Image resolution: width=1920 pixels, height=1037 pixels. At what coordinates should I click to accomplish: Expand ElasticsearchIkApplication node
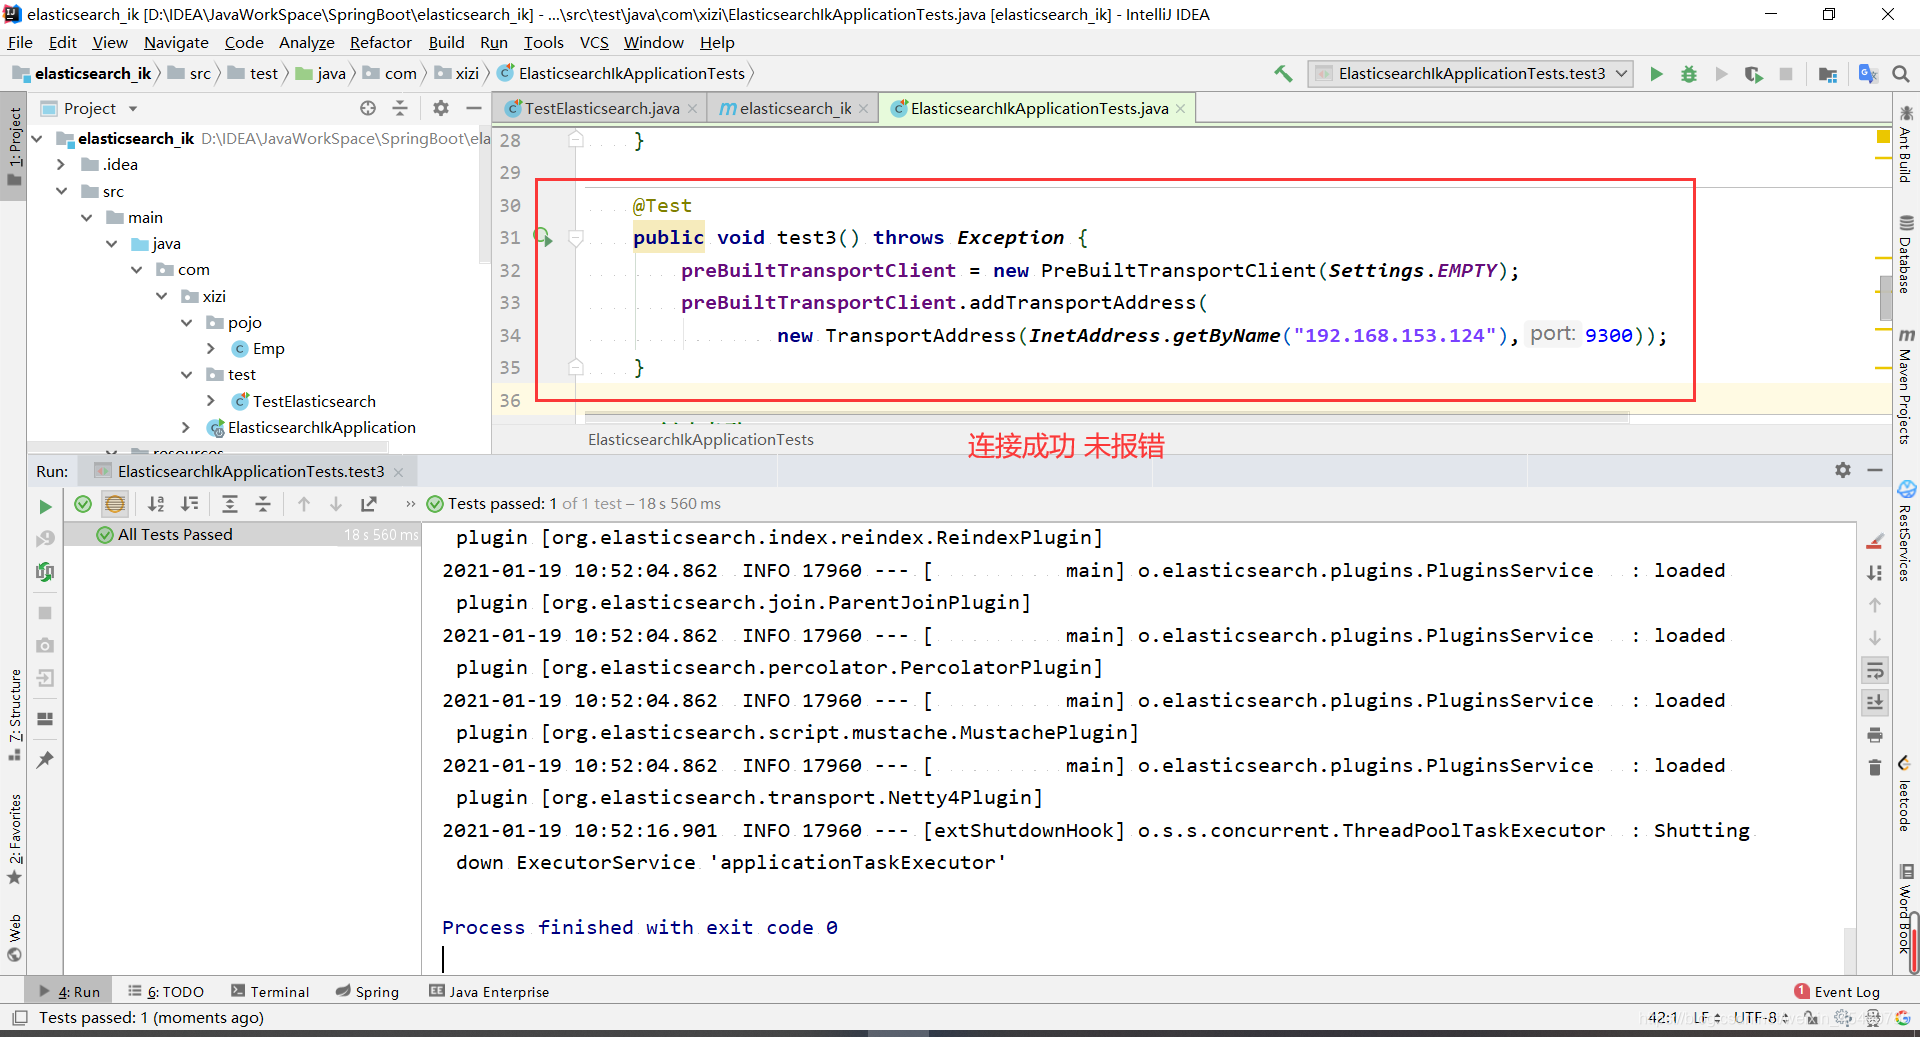[186, 427]
